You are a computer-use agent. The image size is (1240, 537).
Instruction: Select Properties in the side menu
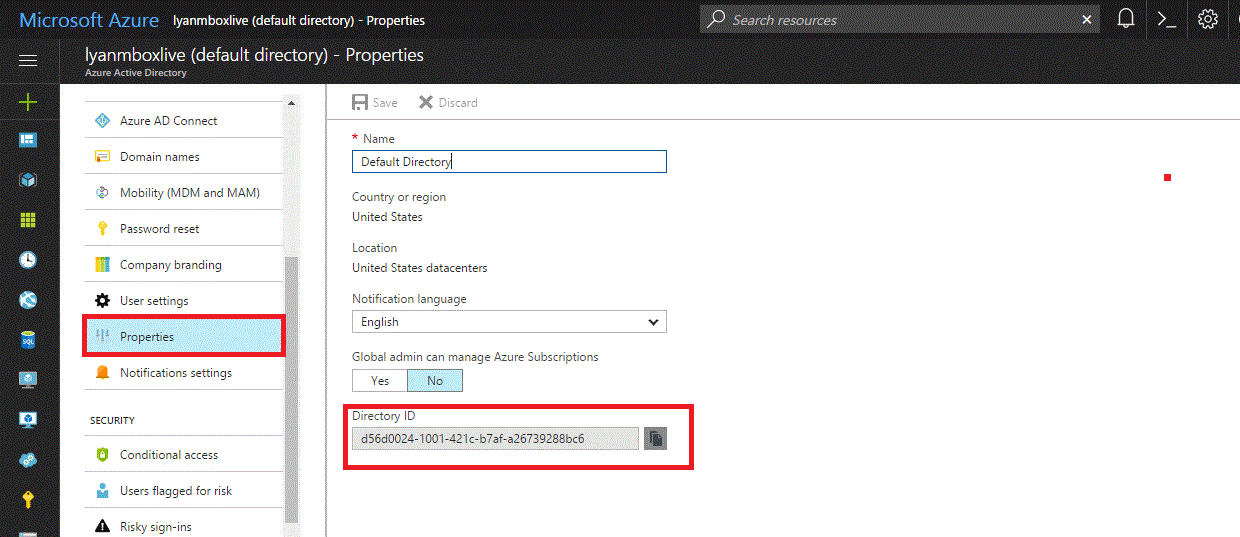147,337
